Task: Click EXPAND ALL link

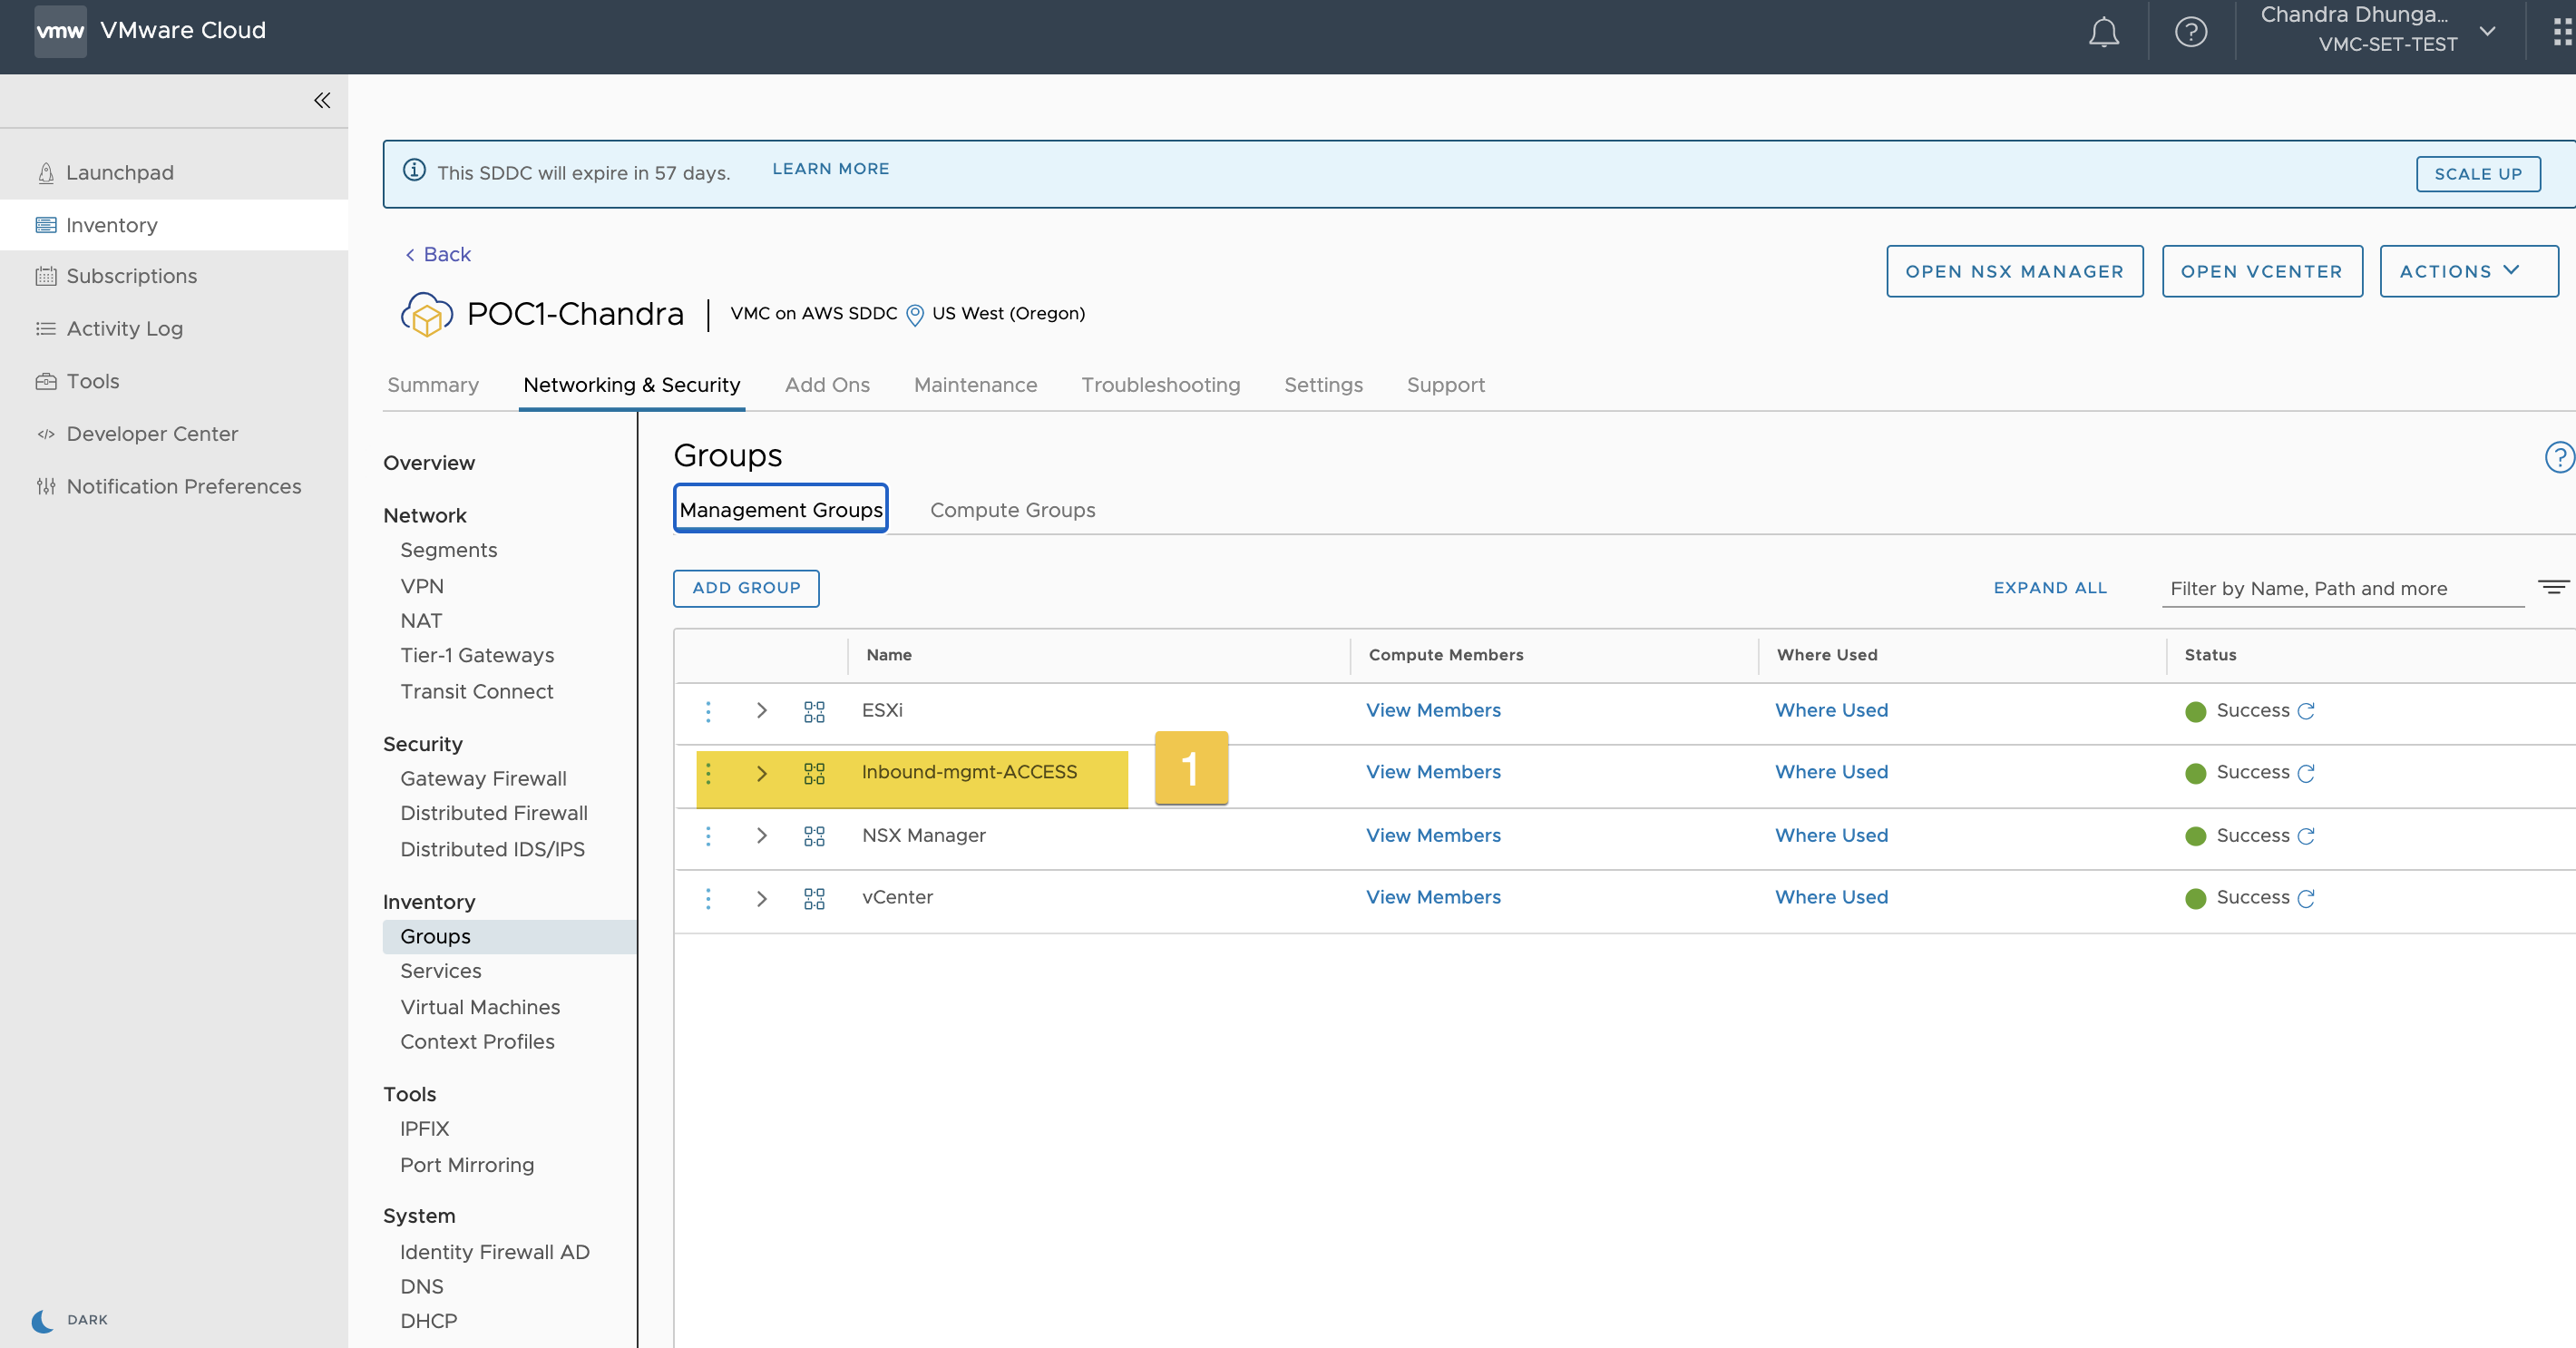Action: (x=2049, y=588)
